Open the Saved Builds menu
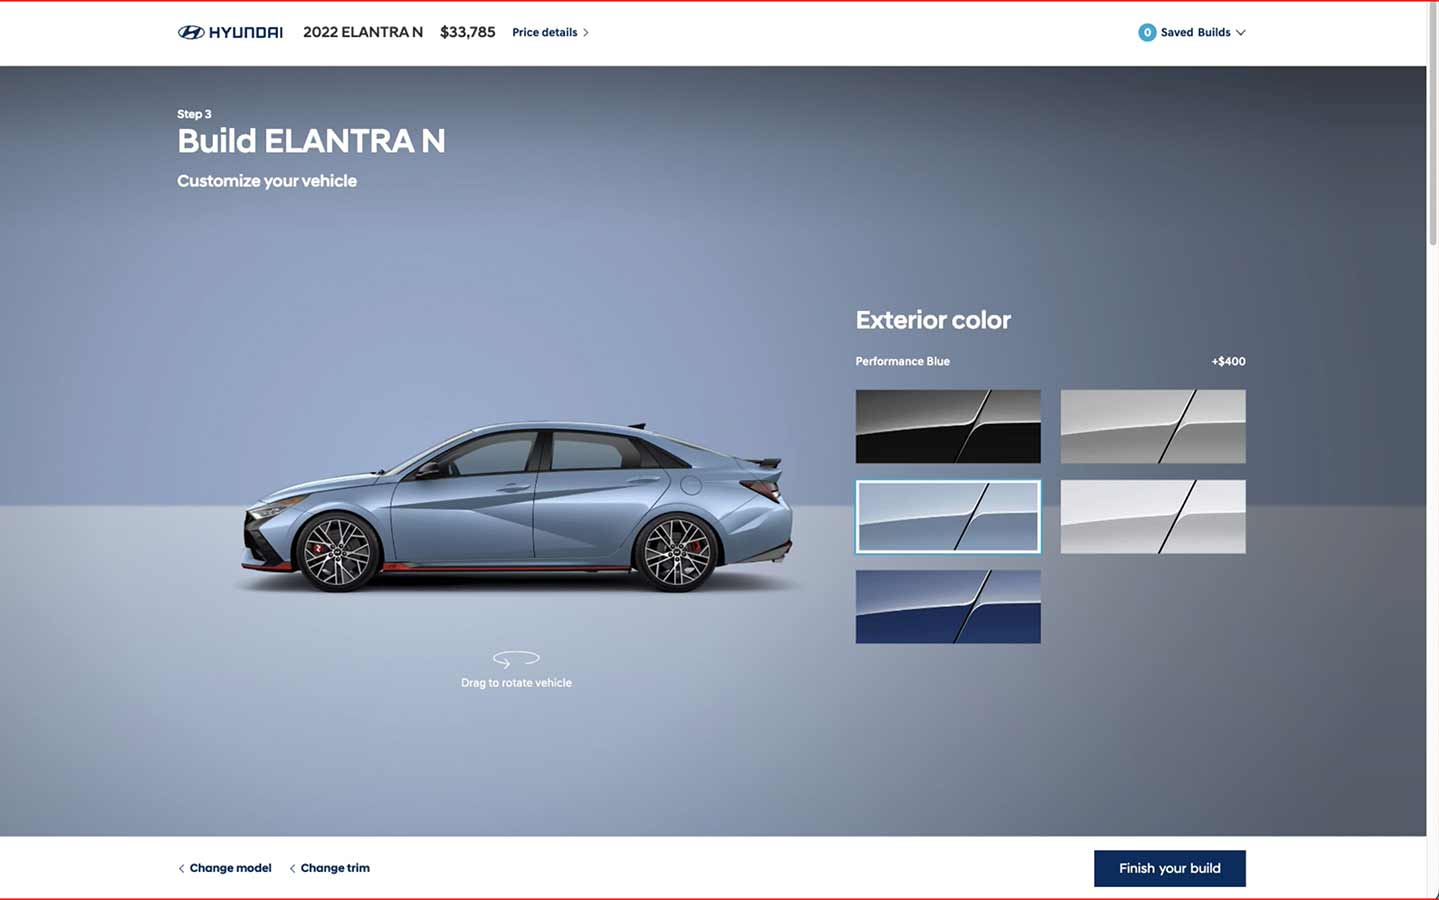Screen dimensions: 1439x900 [x=1192, y=32]
